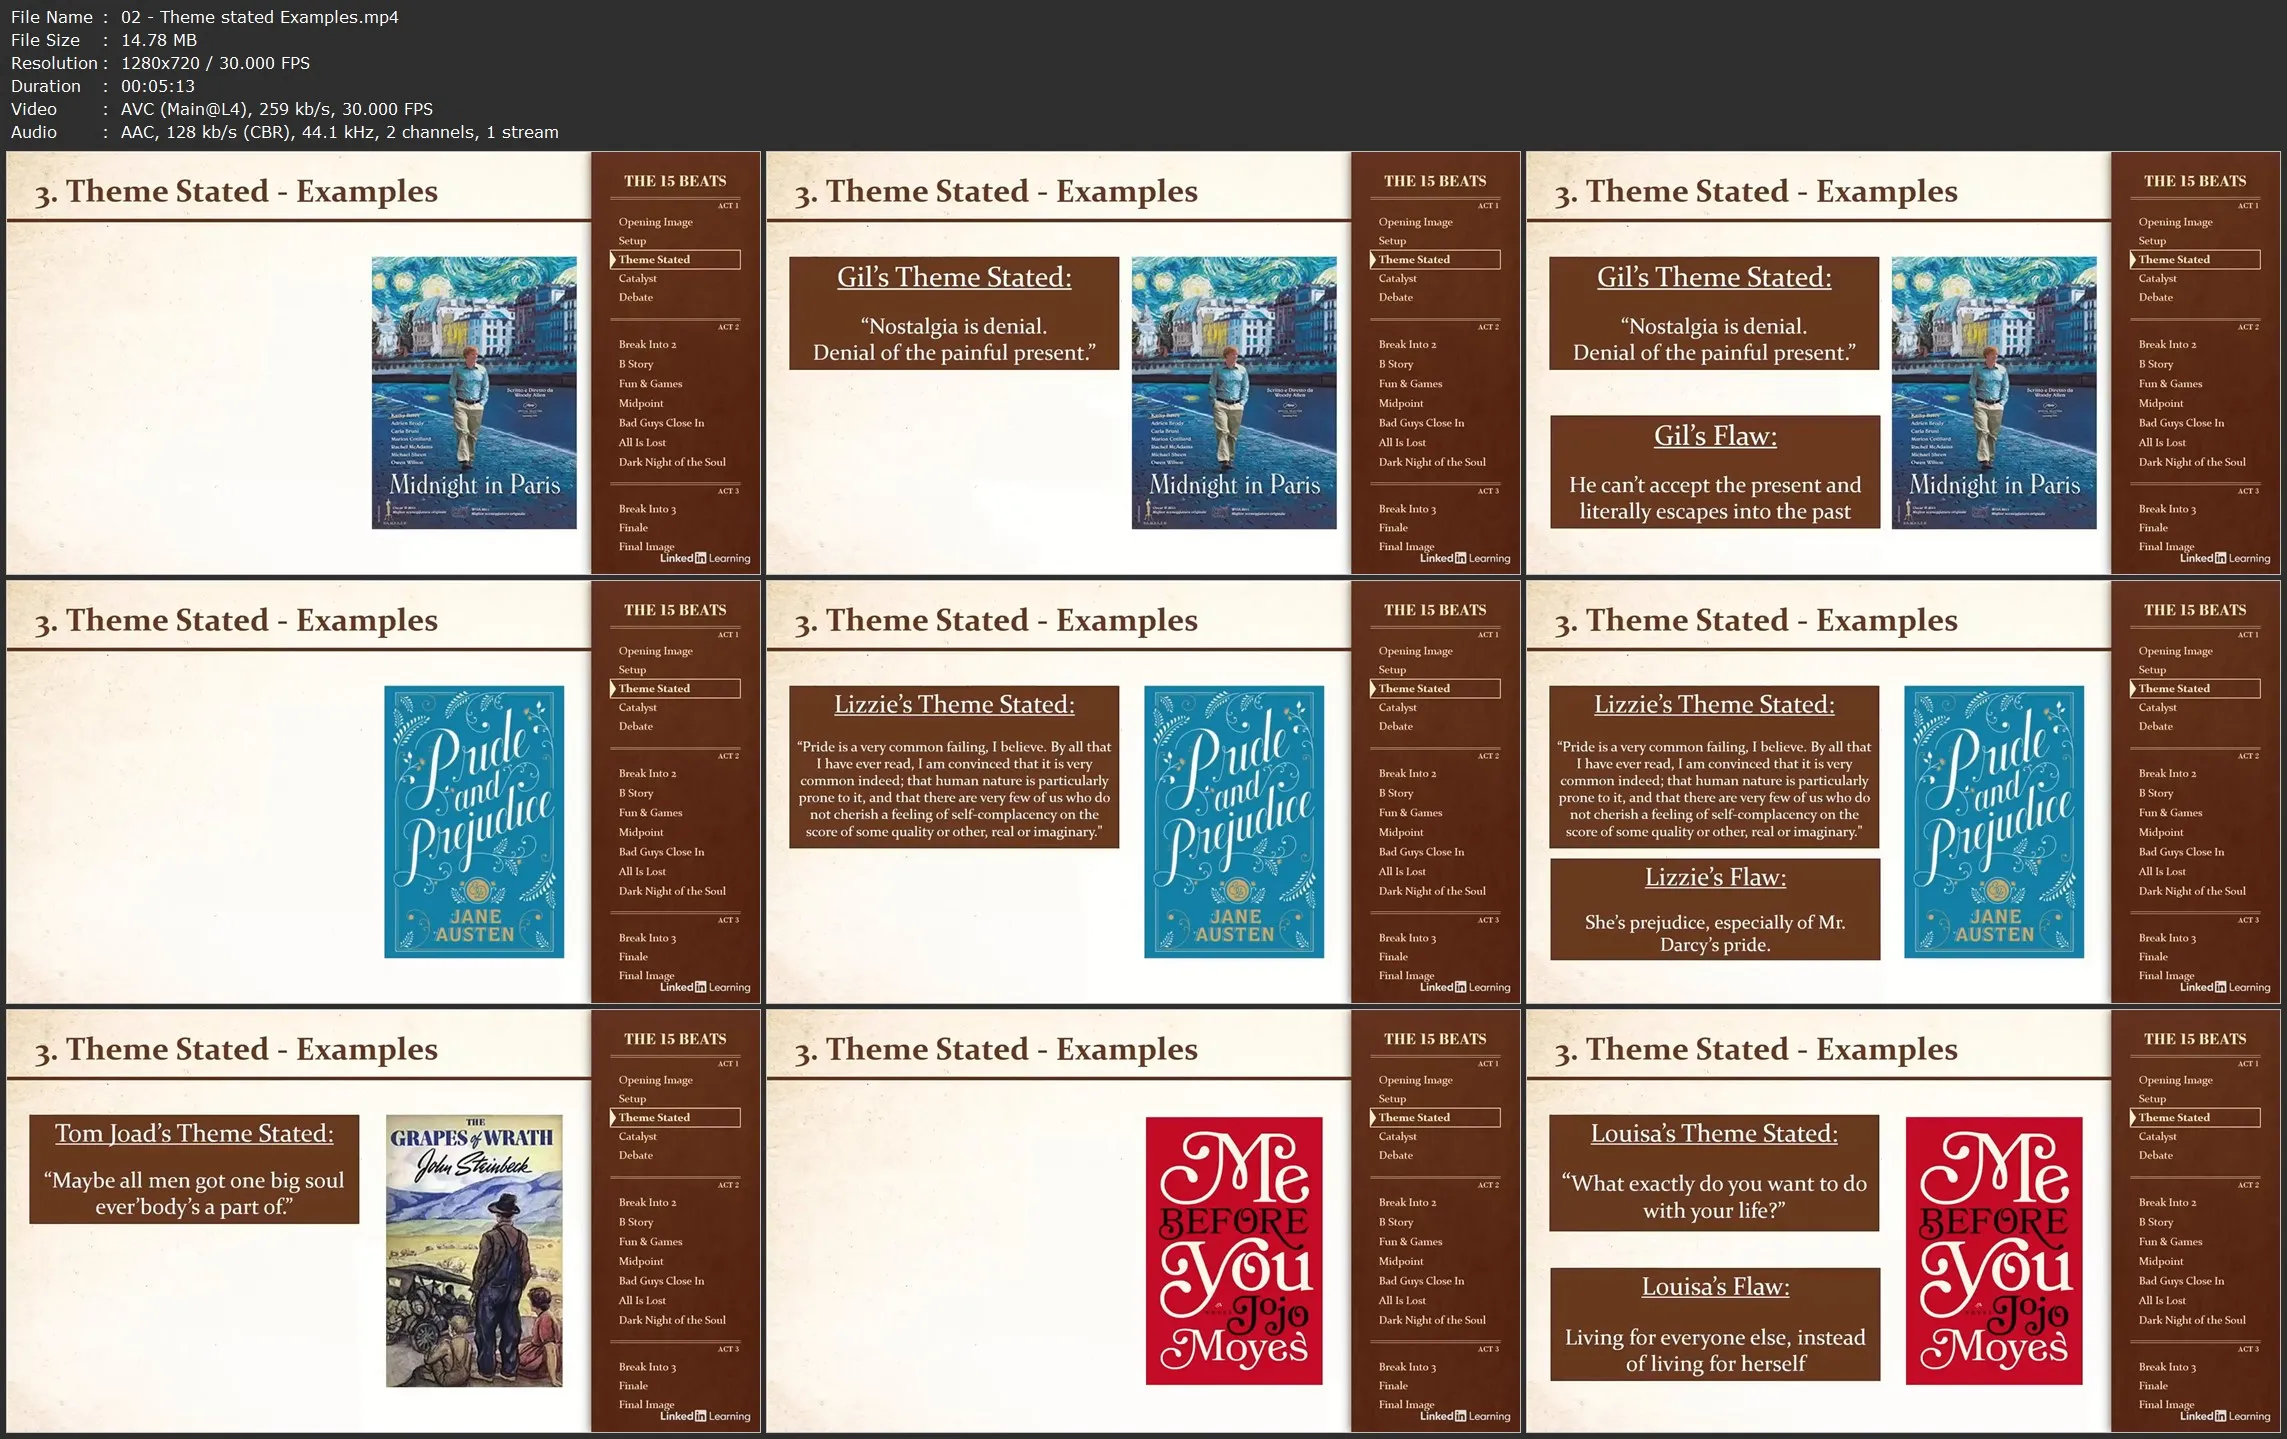Click the 'Tom Joad's Theme Stated:' heading
This screenshot has height=1439, width=2287.
pos(194,1133)
